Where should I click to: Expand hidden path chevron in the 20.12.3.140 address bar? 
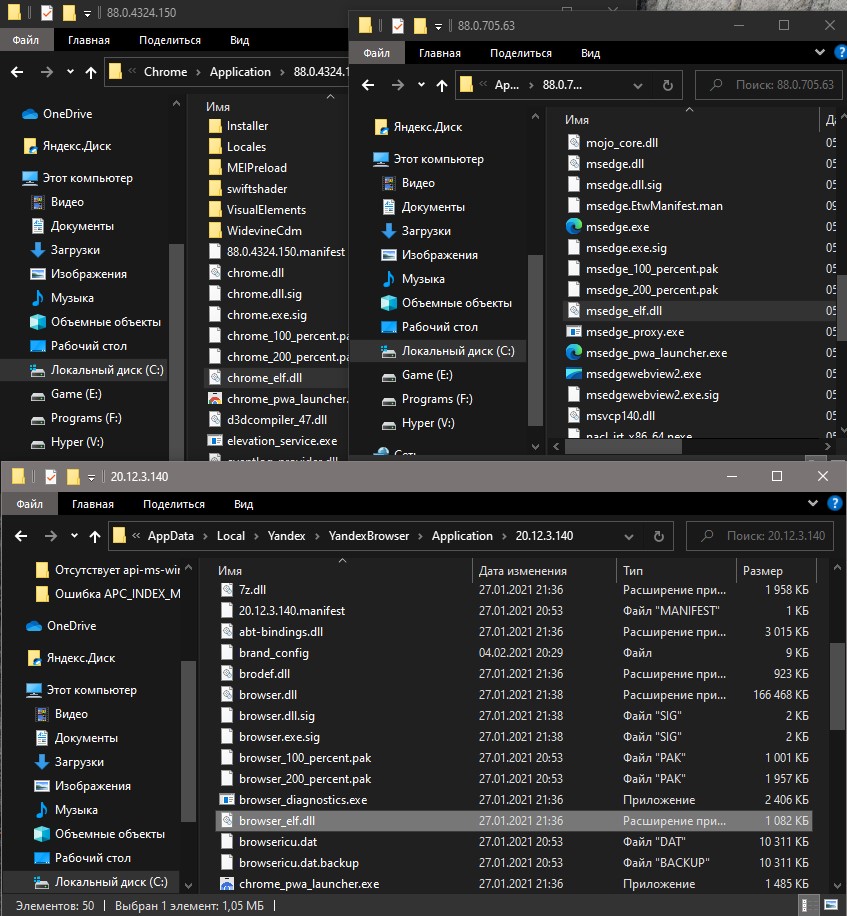click(136, 536)
